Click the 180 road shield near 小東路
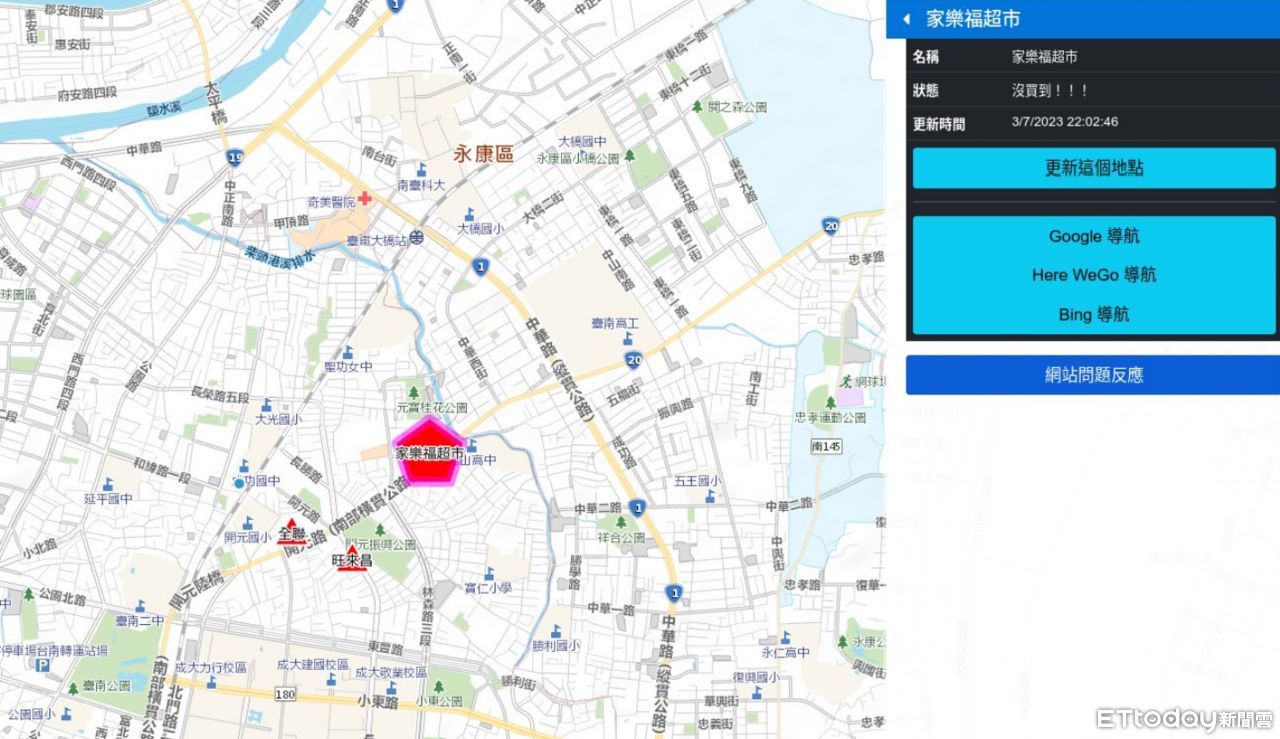This screenshot has height=739, width=1280. coord(286,694)
